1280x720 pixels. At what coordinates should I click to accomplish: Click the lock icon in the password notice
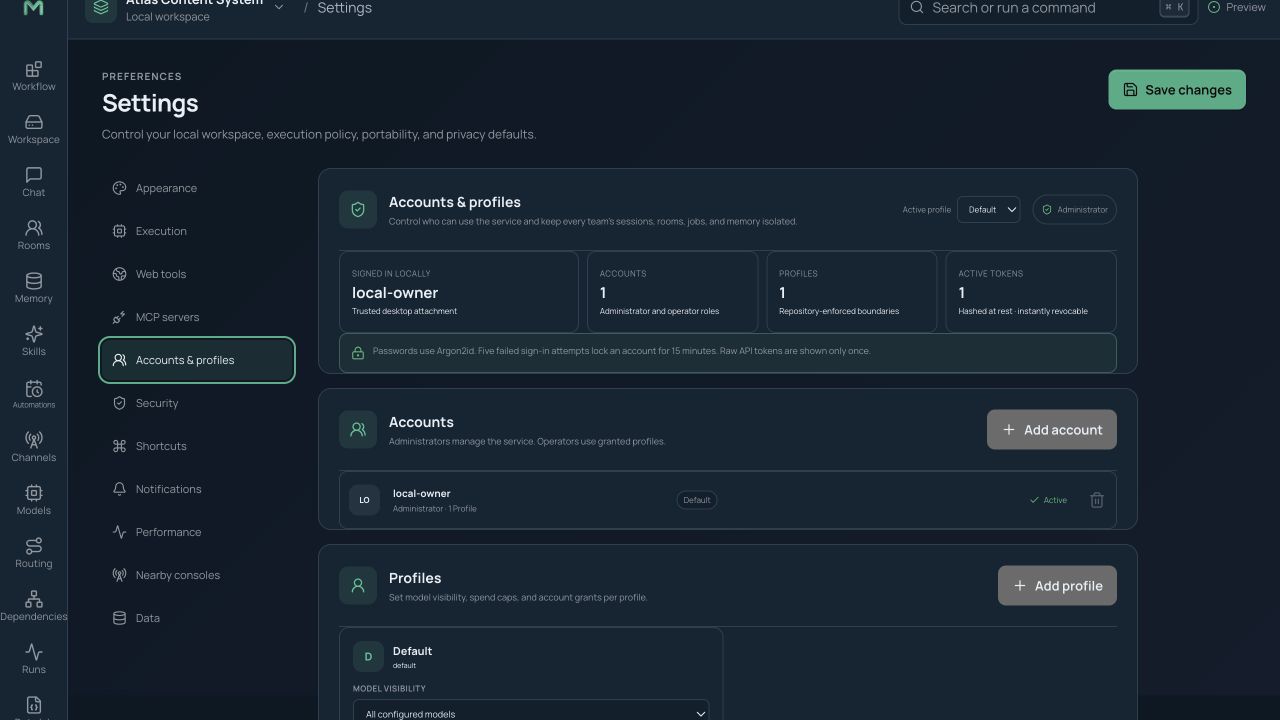point(357,353)
